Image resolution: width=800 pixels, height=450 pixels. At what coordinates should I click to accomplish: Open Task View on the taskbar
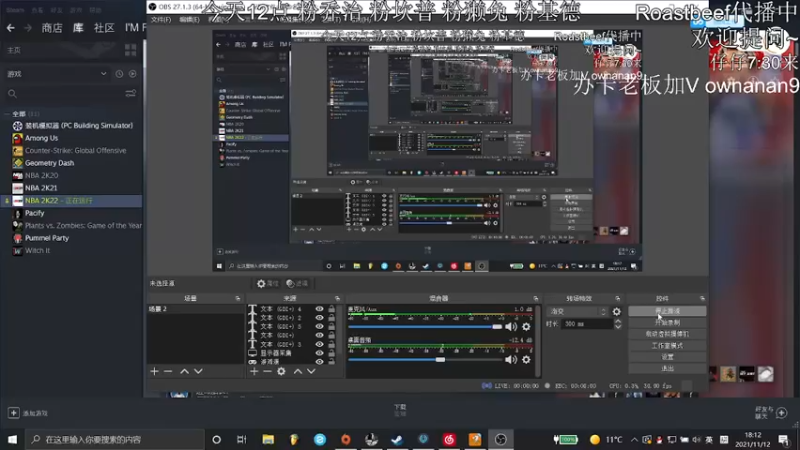(x=242, y=439)
